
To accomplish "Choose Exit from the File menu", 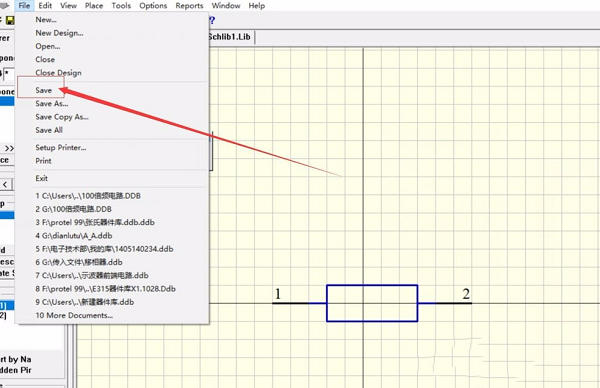I will pyautogui.click(x=41, y=178).
